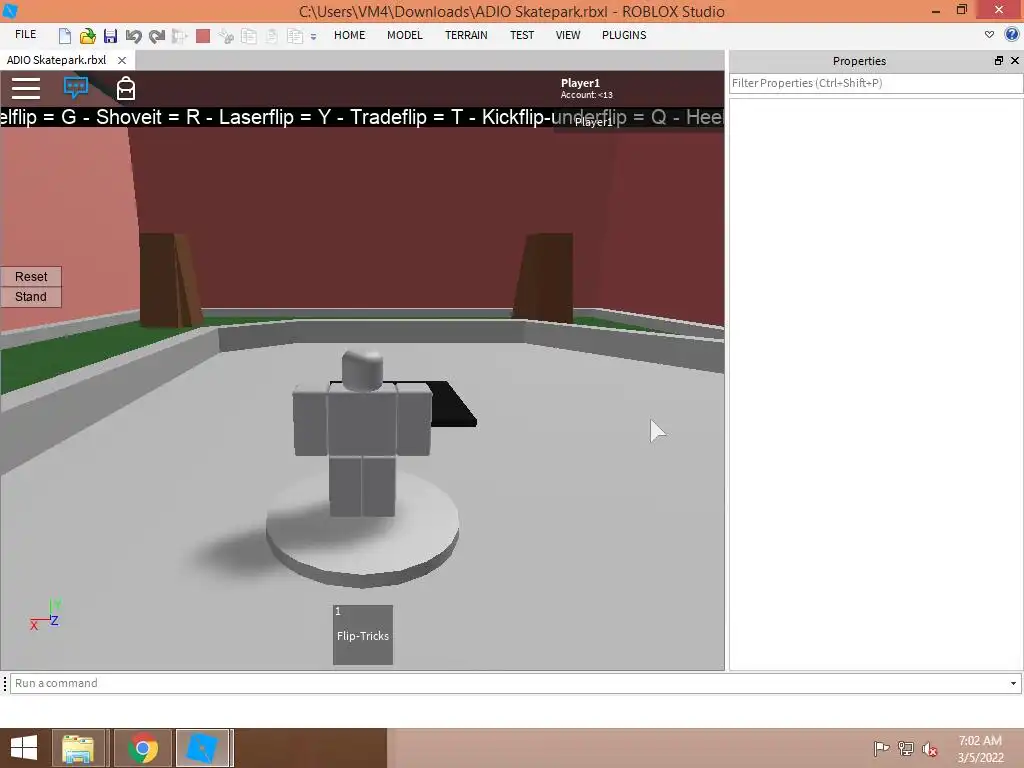
Task: Redo the last action
Action: [x=157, y=36]
